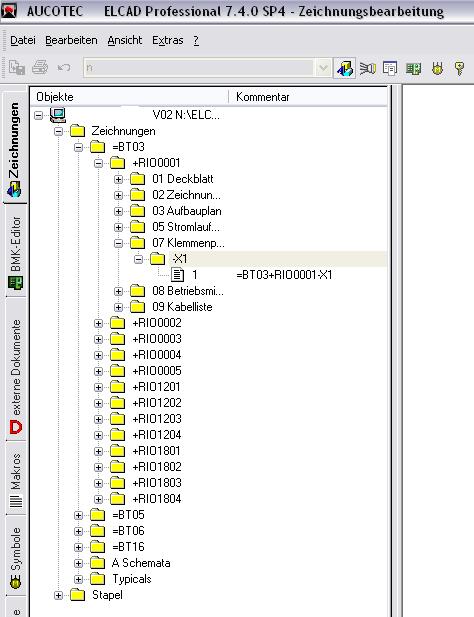474x617 pixels.
Task: Click the green BMK editor toolbar icon
Action: [x=413, y=69]
